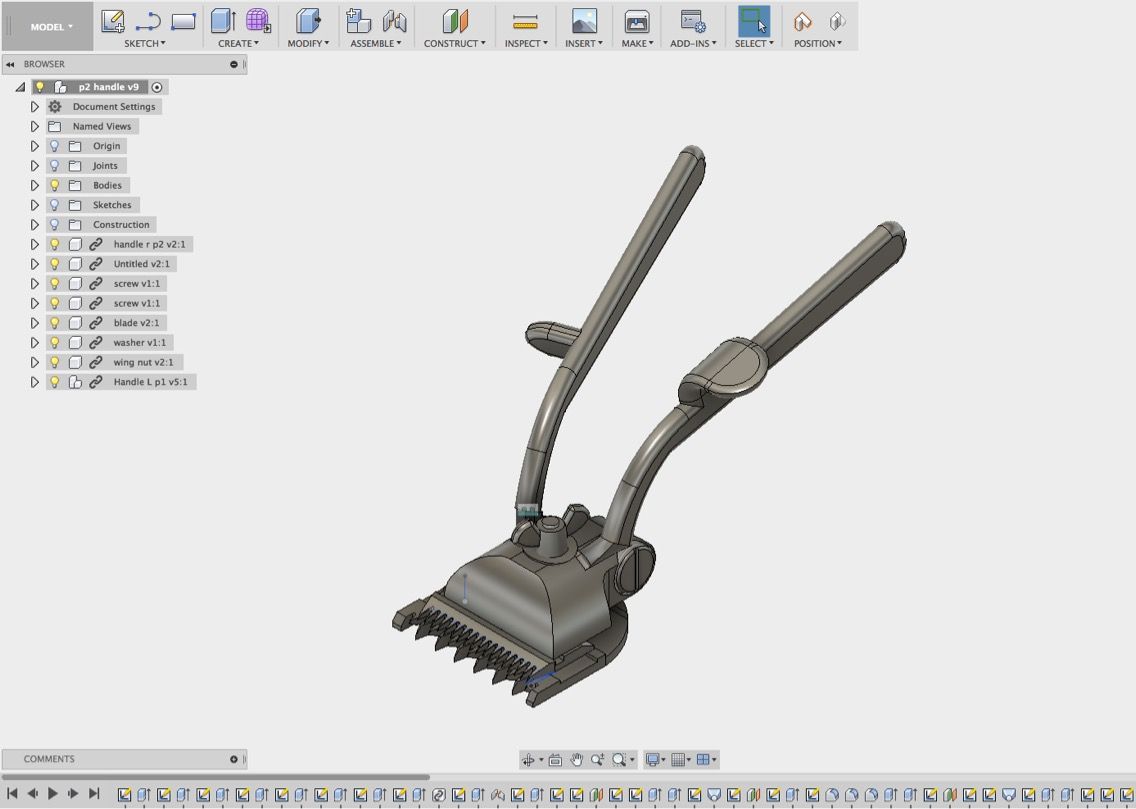Screen dimensions: 1136x809
Task: Click the timeline horizontal scrollbar
Action: point(215,777)
